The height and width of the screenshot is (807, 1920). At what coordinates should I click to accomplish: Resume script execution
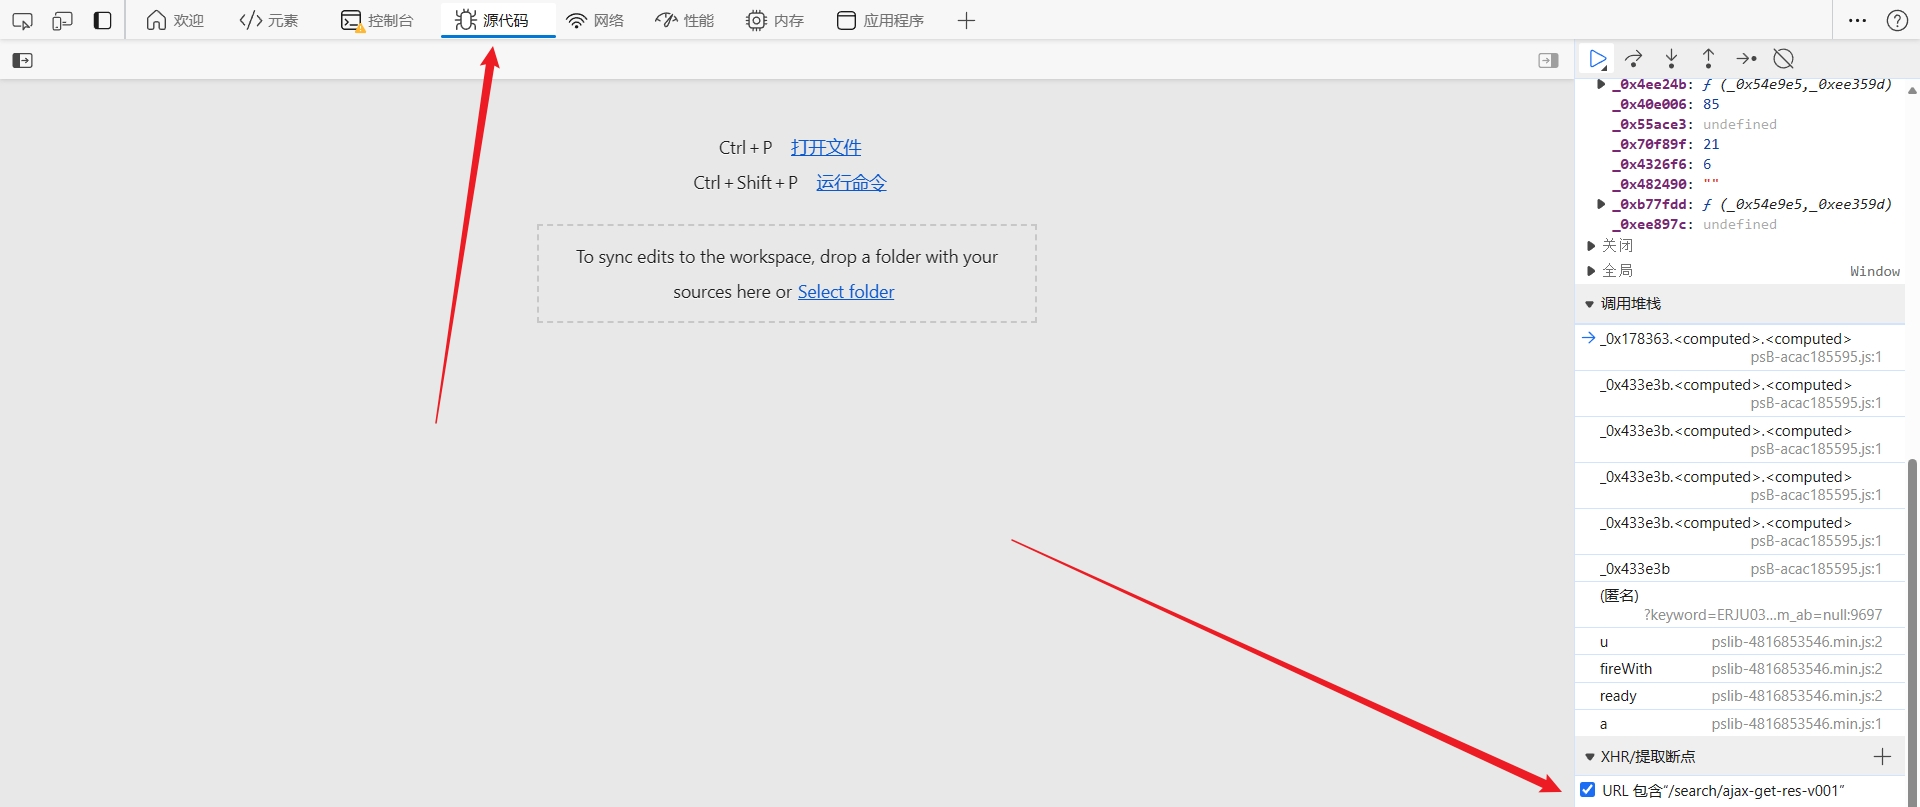[1598, 59]
